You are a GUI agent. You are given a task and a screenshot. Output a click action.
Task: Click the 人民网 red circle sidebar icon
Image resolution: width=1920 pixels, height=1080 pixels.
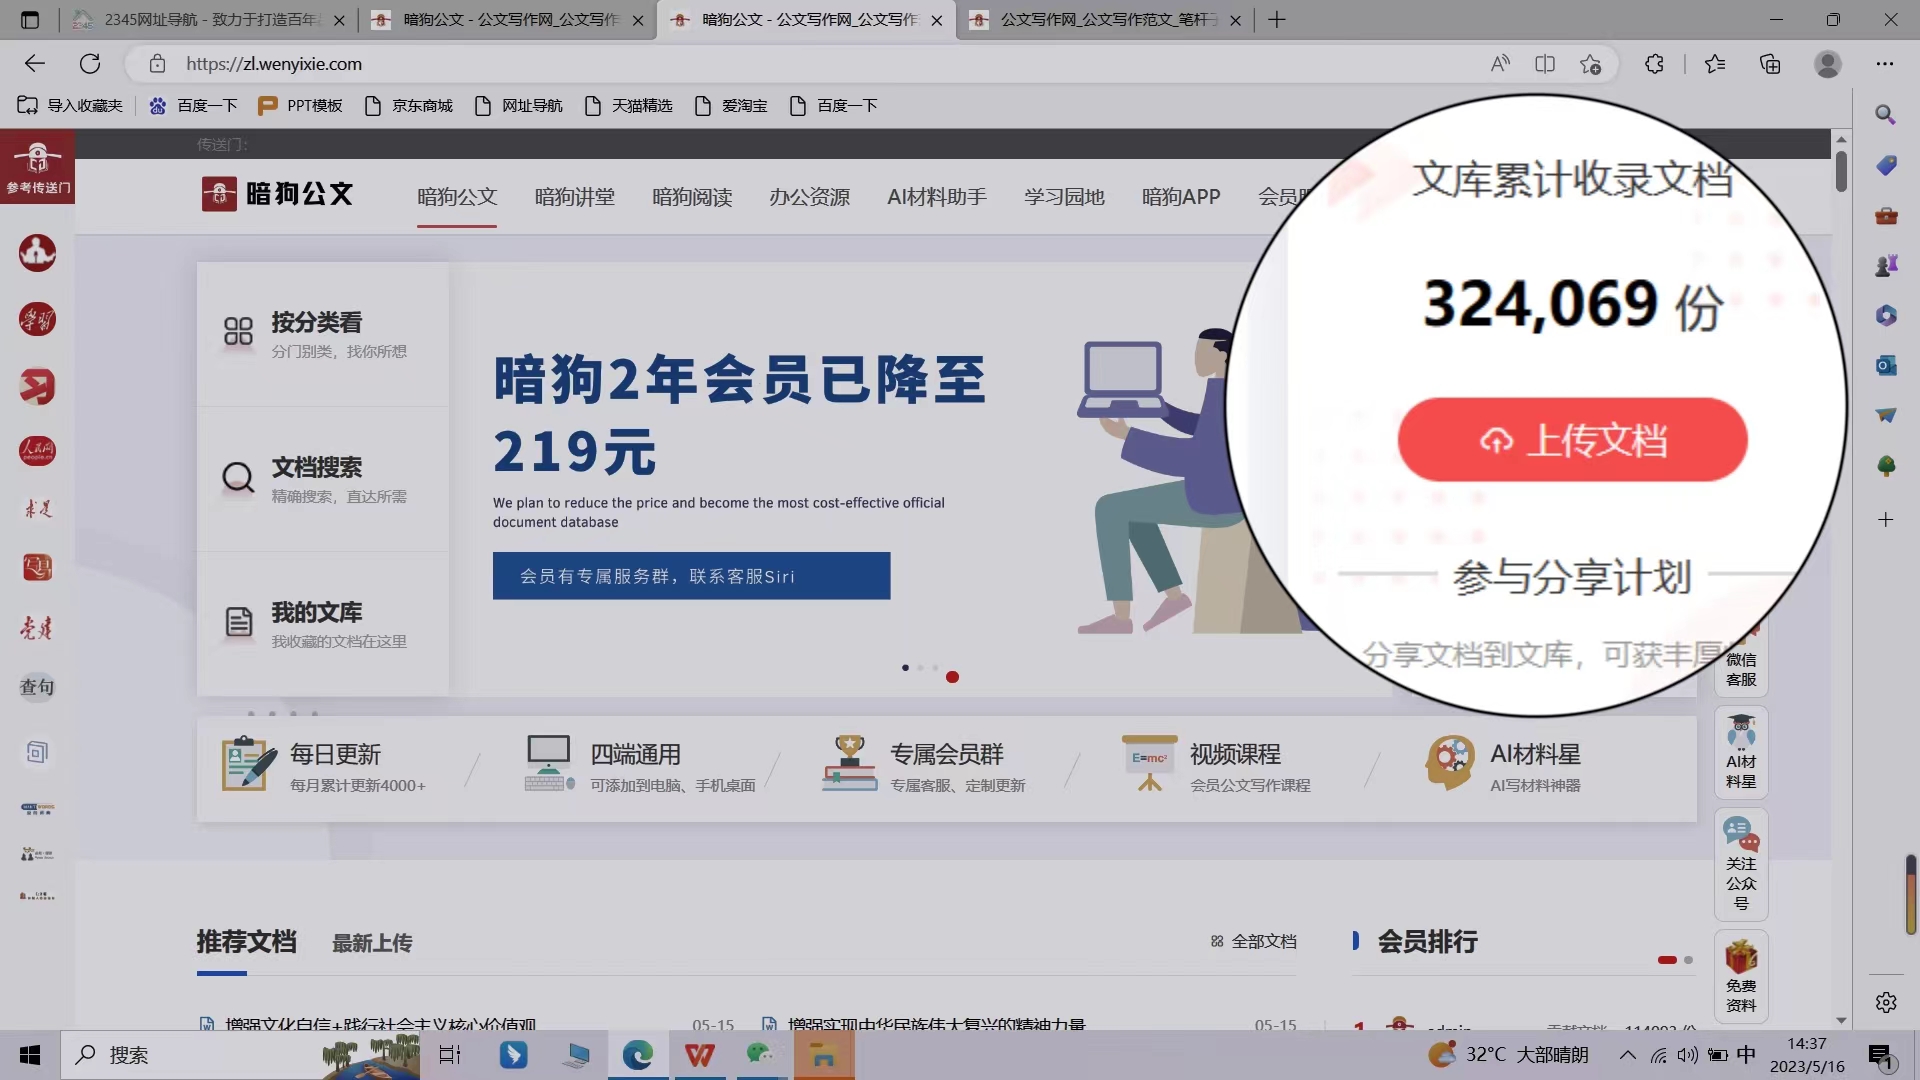click(x=37, y=451)
